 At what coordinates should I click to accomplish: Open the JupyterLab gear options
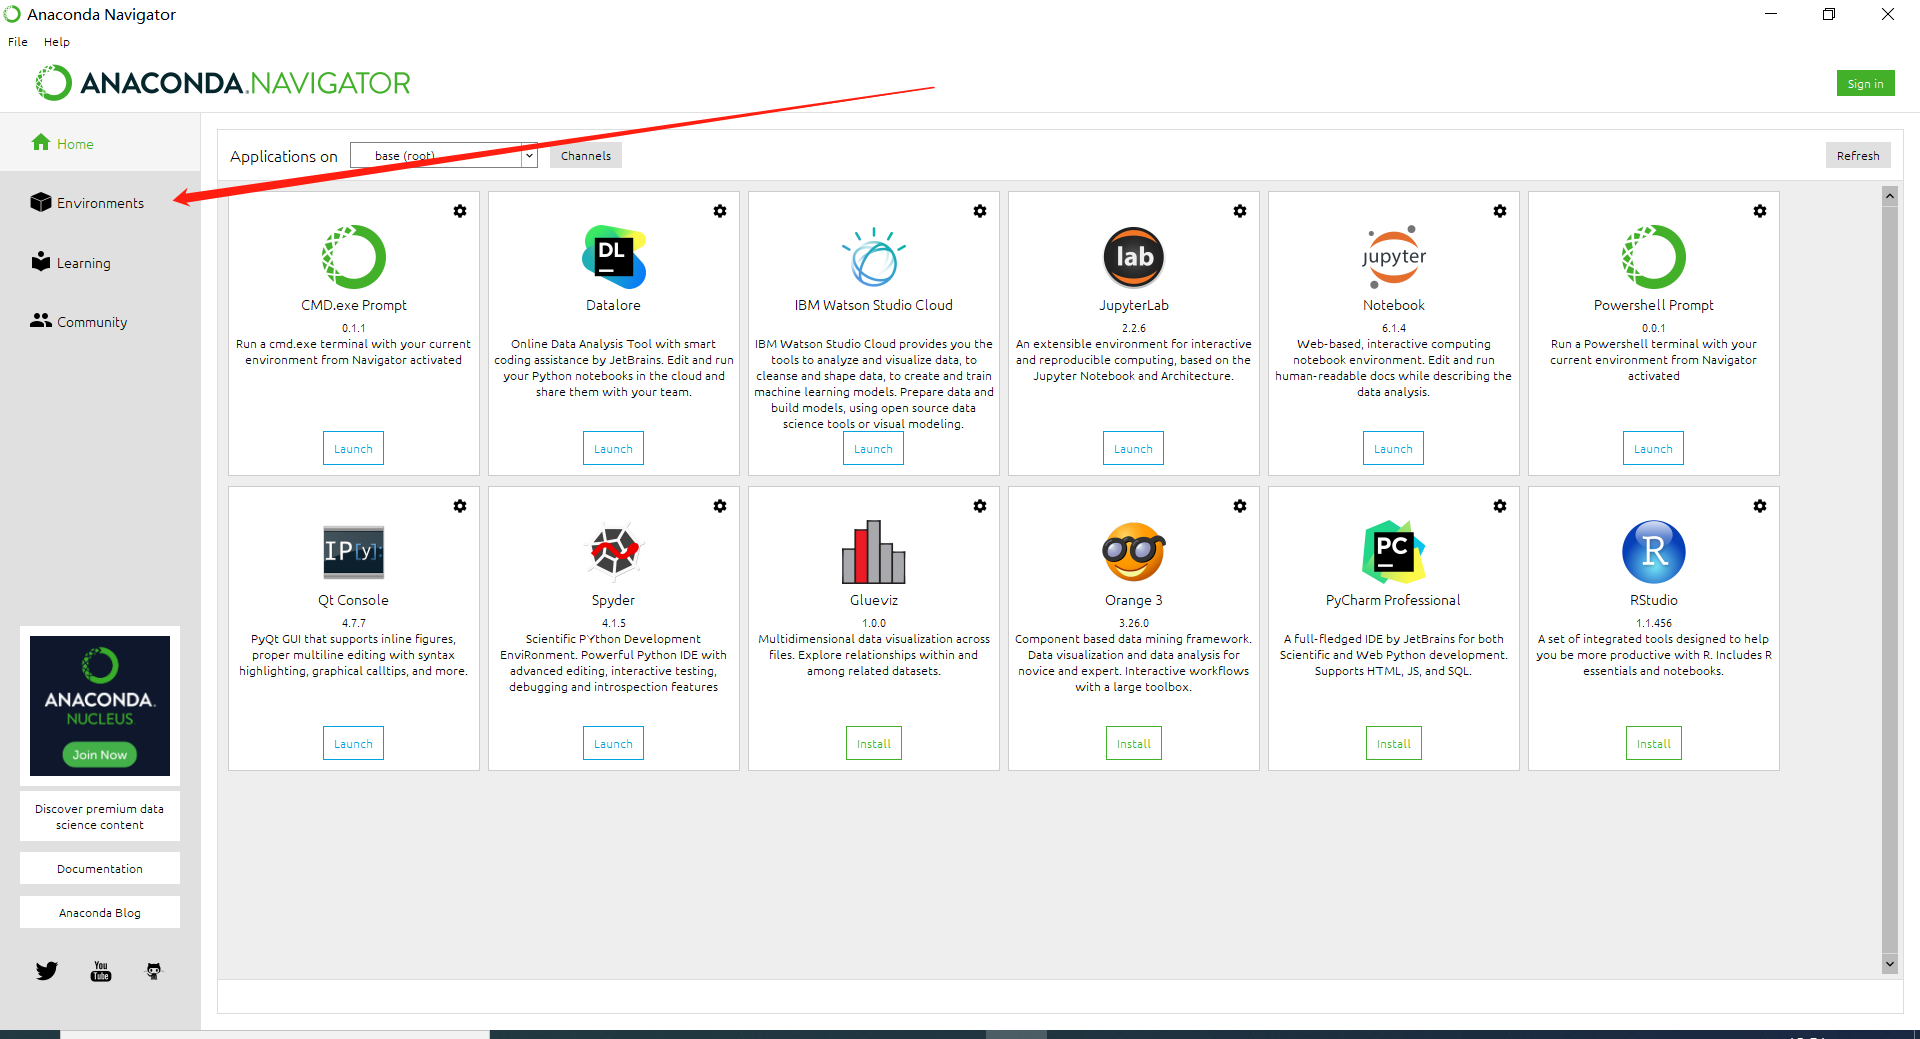(x=1240, y=211)
